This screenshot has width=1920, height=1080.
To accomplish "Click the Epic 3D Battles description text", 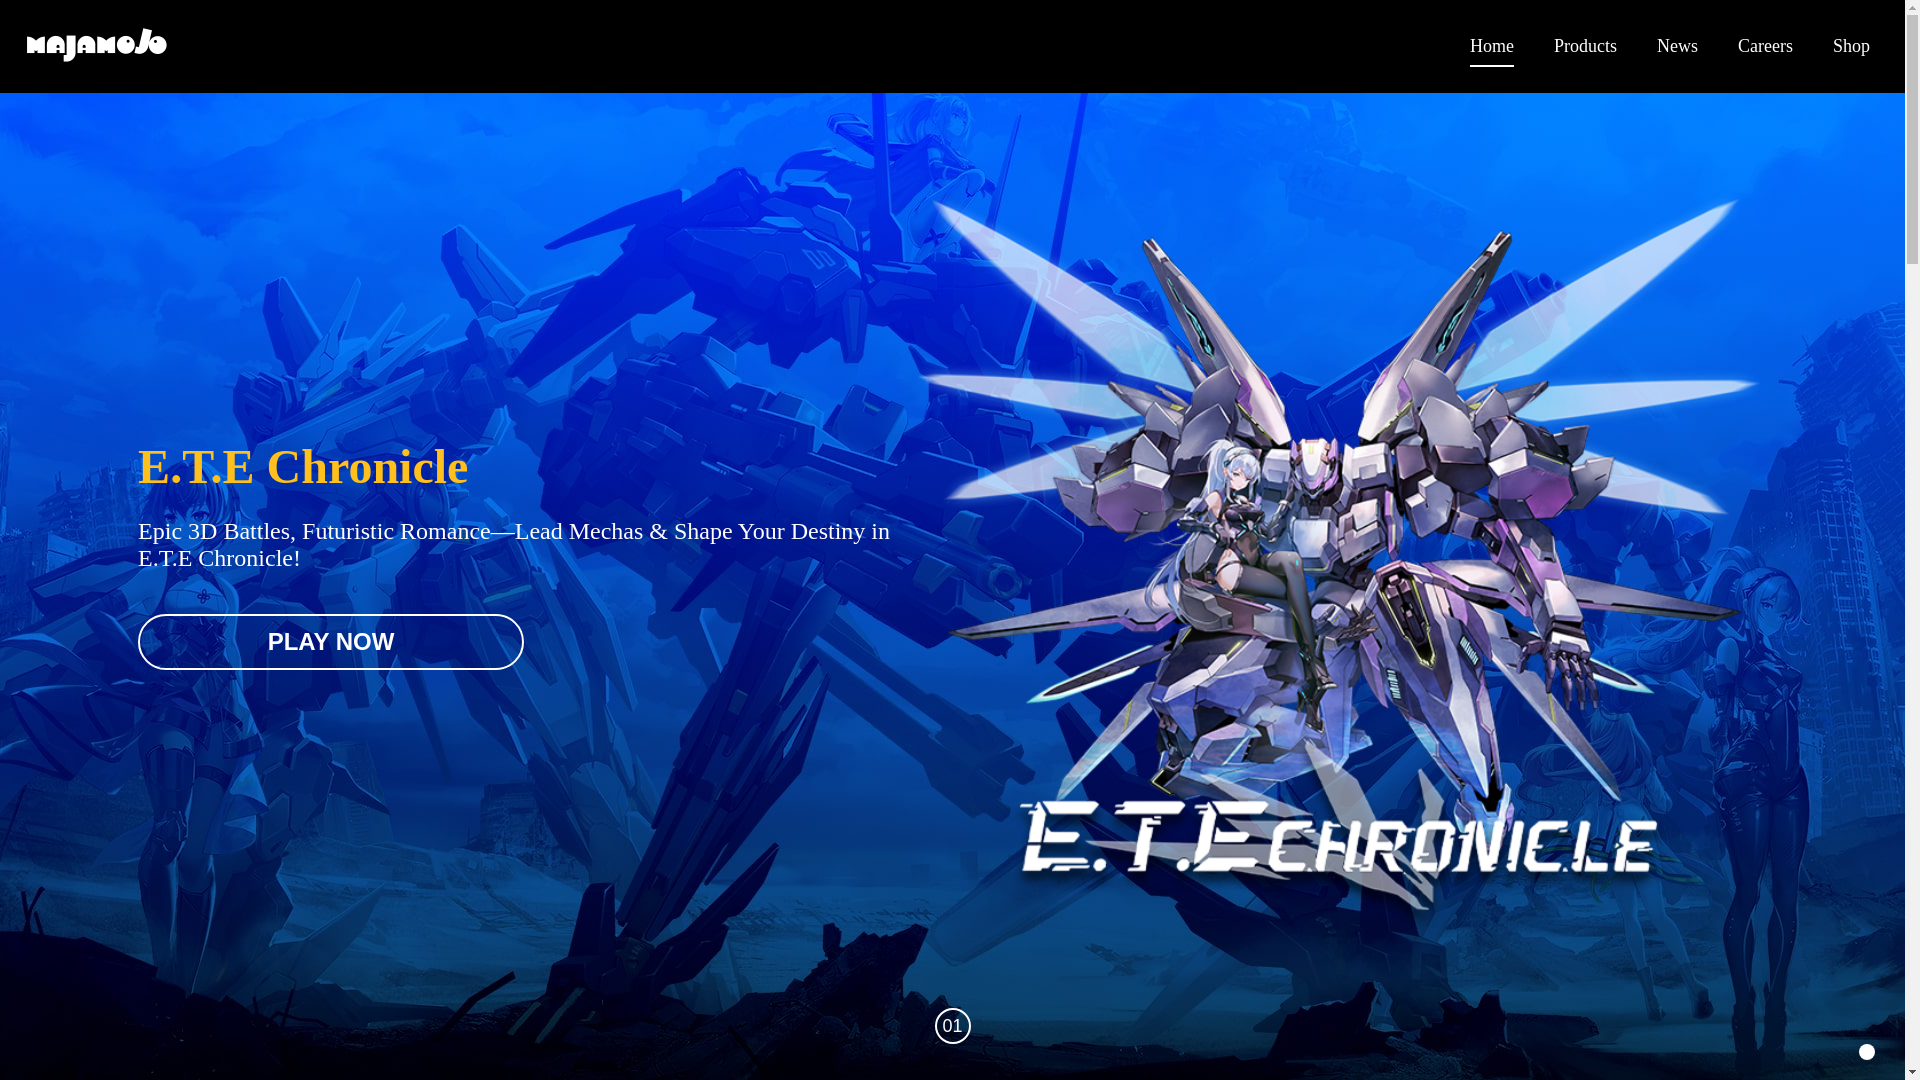I will click(514, 544).
